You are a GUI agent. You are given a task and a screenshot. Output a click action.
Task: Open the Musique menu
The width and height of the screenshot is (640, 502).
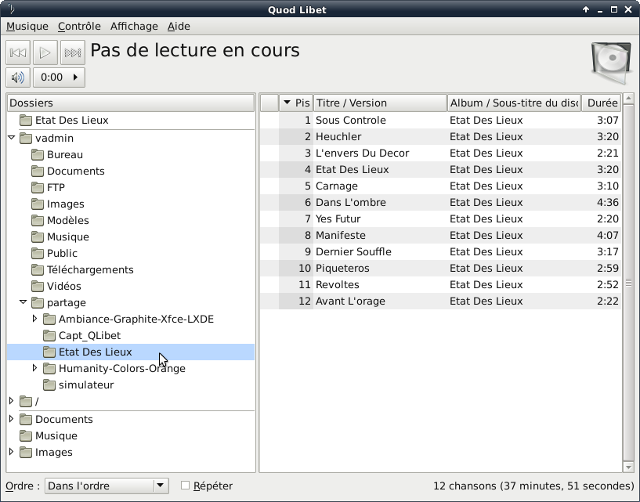pos(27,26)
